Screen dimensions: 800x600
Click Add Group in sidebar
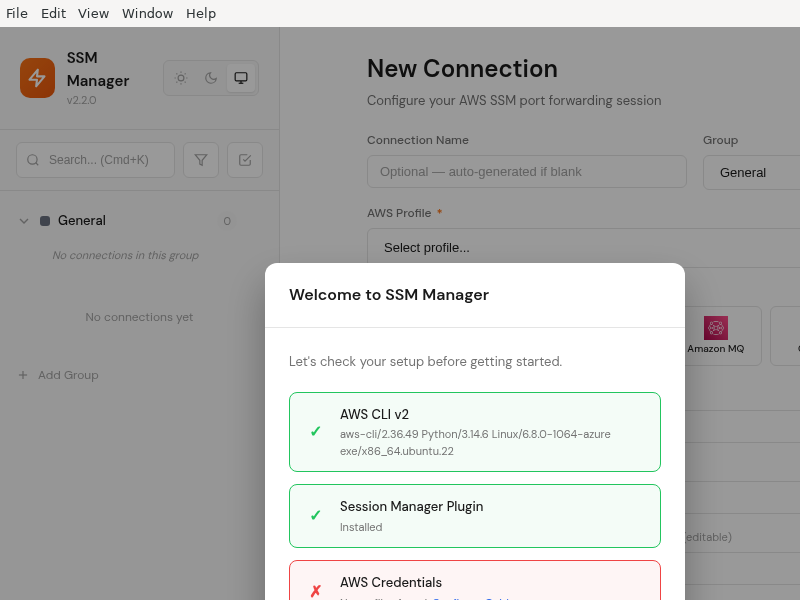(59, 375)
